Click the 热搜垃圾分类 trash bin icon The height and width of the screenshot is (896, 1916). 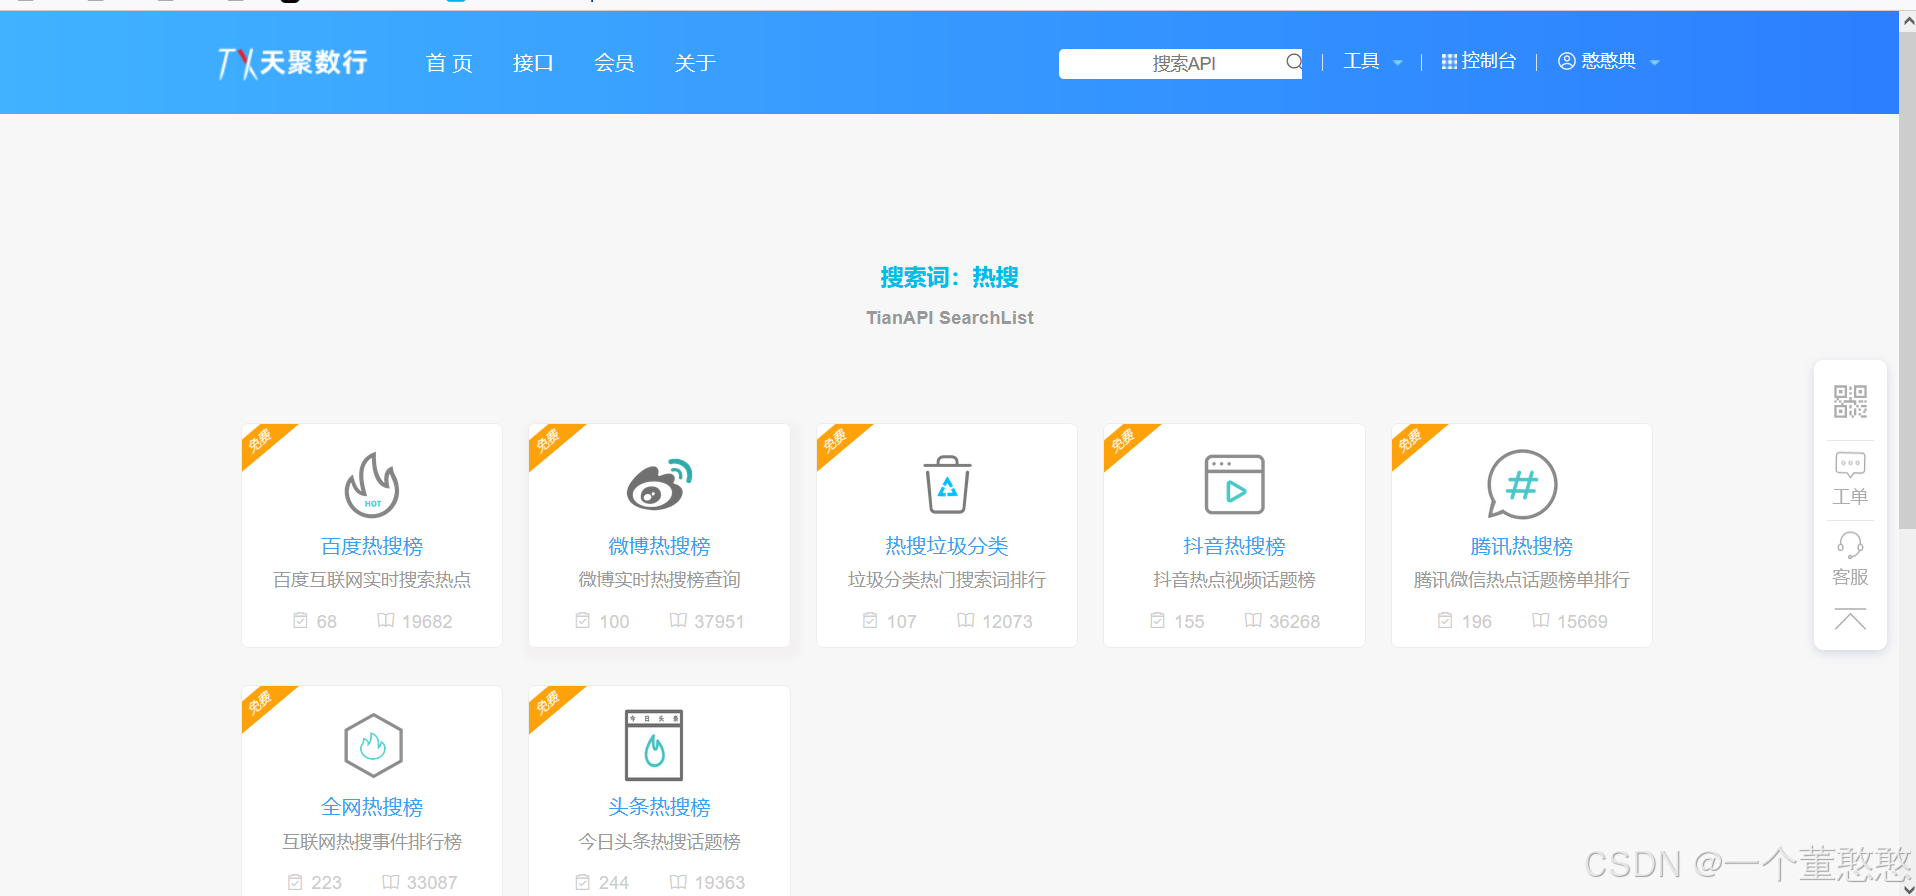tap(947, 484)
